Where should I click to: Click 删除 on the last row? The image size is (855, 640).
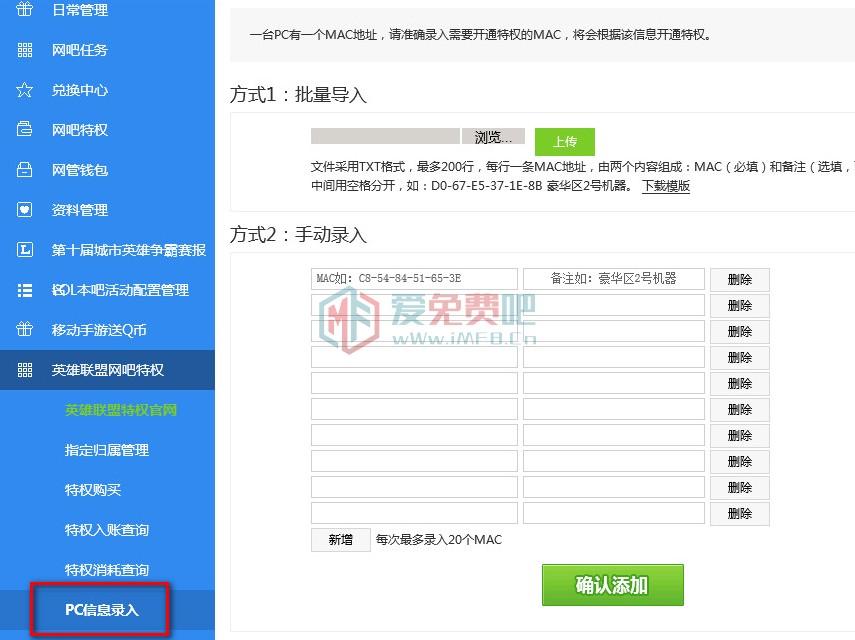740,514
